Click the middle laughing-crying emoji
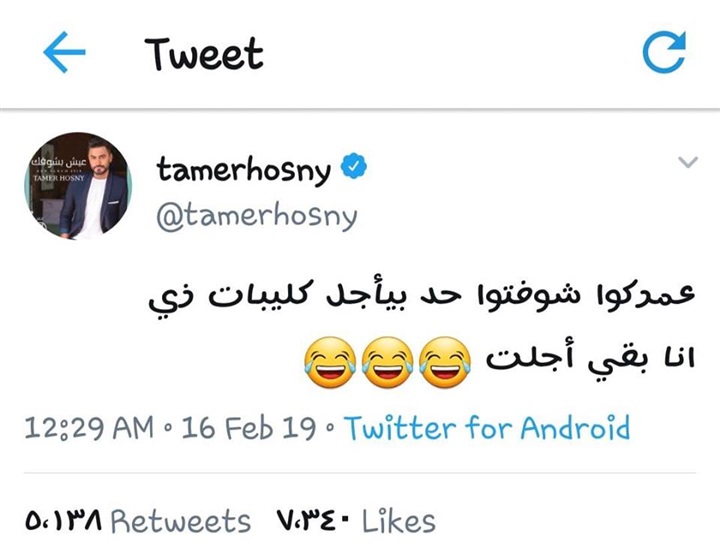The height and width of the screenshot is (553, 720). 388,363
